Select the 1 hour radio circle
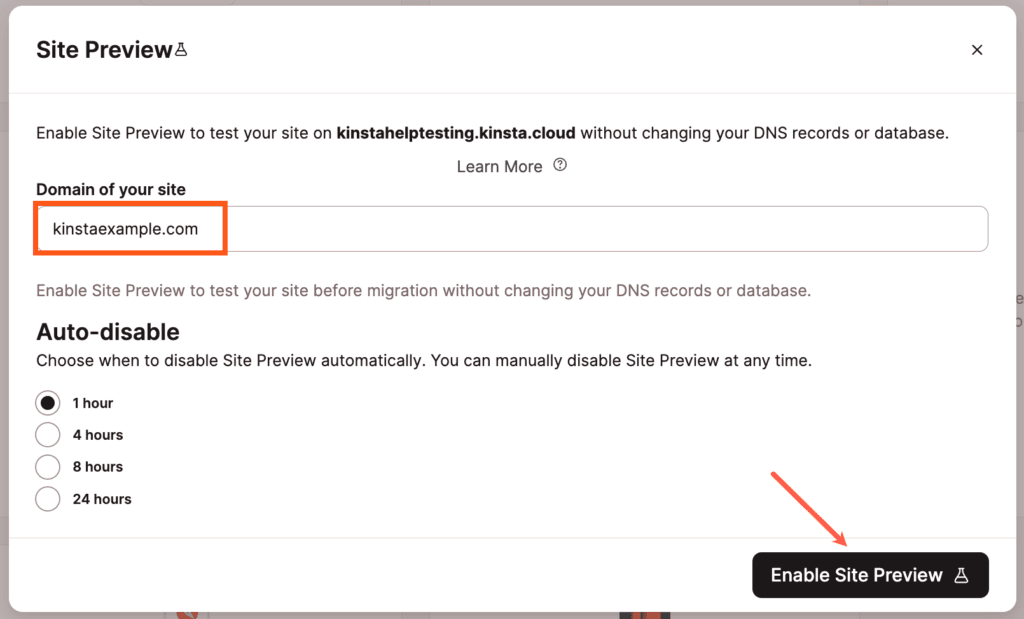This screenshot has width=1024, height=619. click(47, 403)
